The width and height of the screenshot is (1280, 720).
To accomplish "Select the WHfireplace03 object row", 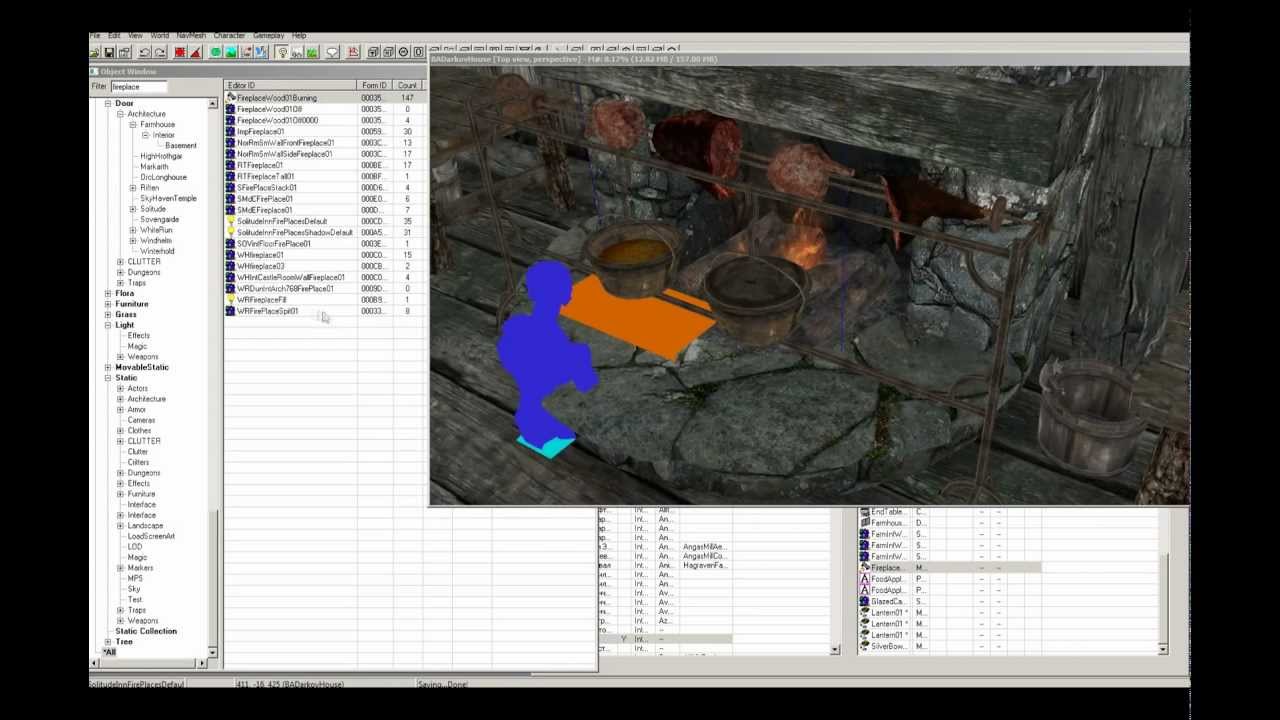I will tap(325, 266).
